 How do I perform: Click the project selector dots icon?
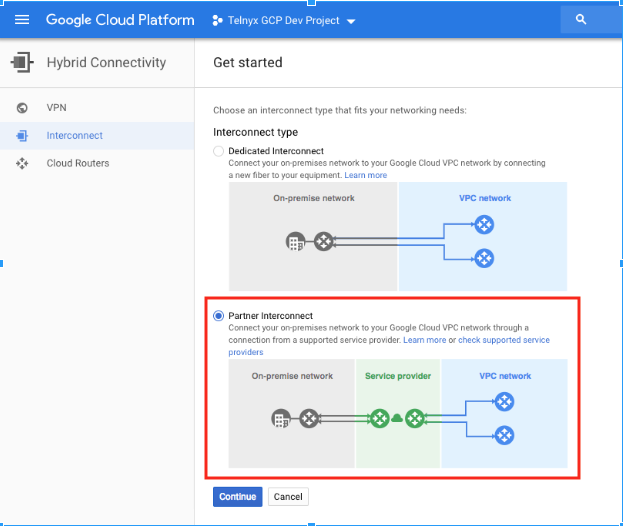click(x=217, y=20)
